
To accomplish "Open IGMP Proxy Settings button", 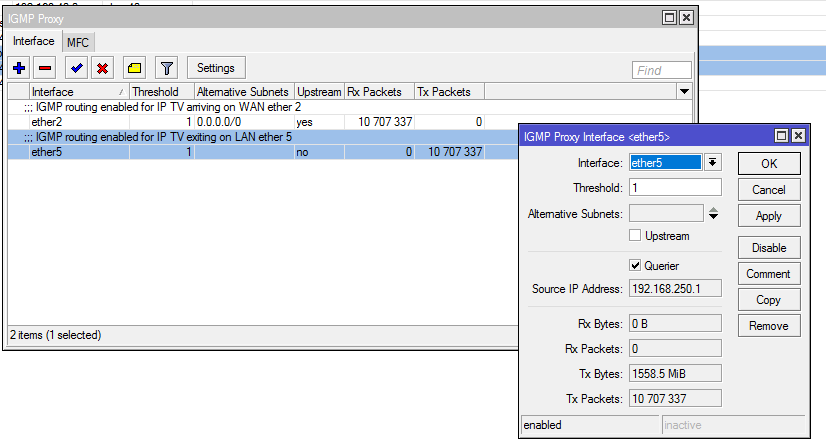I will point(215,68).
